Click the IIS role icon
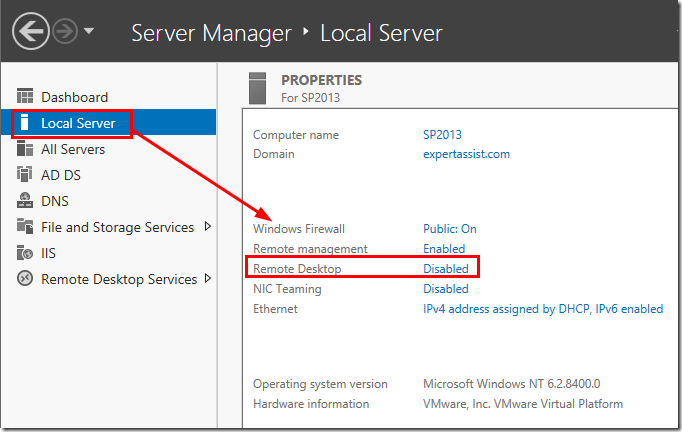This screenshot has width=682, height=432. [x=25, y=253]
